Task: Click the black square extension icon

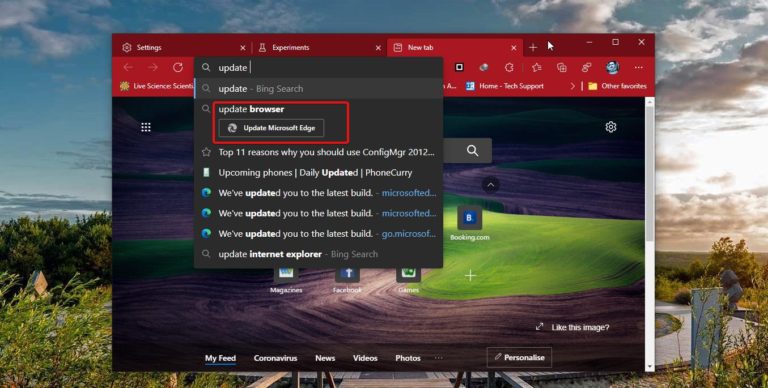Action: point(459,67)
